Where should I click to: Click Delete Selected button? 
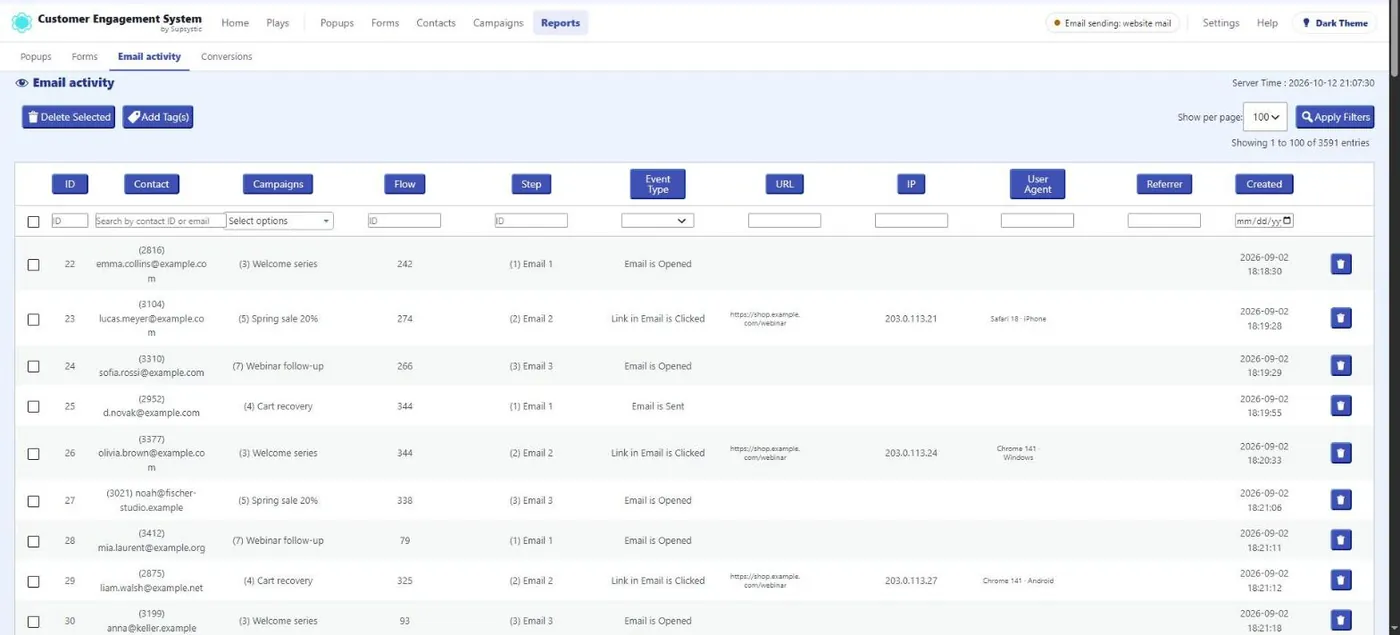[68, 117]
